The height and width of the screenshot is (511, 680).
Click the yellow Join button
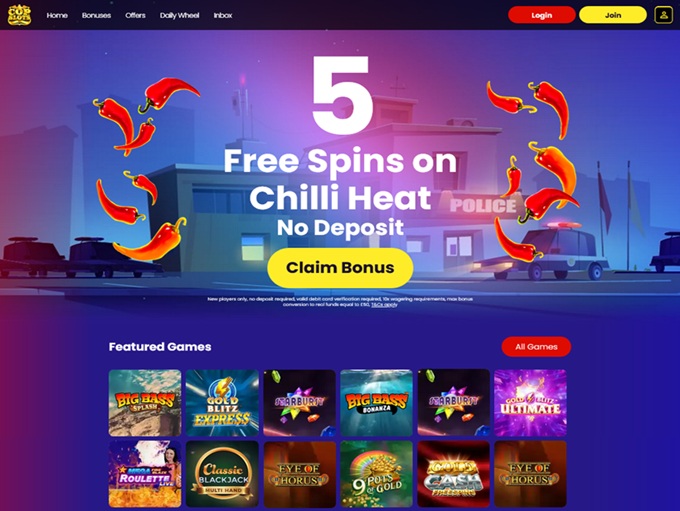point(613,15)
